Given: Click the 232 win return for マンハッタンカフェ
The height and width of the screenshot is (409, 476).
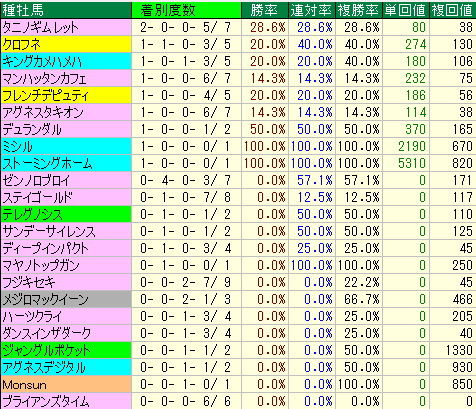Looking at the screenshot, I should point(416,78).
